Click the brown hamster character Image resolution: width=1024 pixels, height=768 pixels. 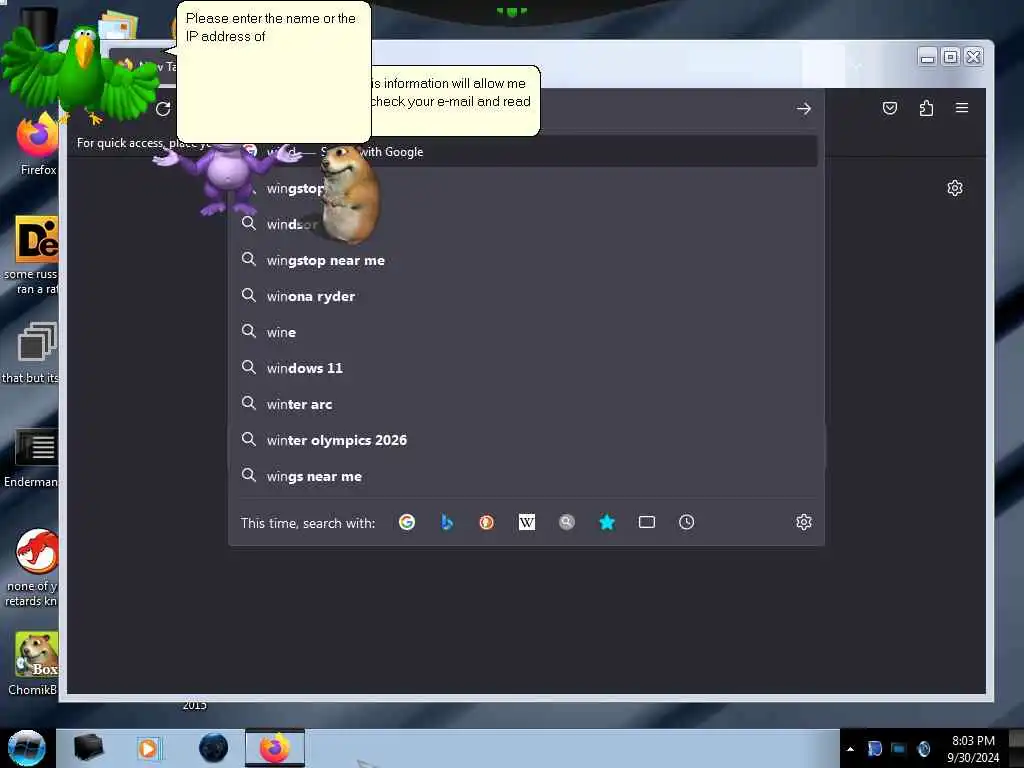point(349,195)
